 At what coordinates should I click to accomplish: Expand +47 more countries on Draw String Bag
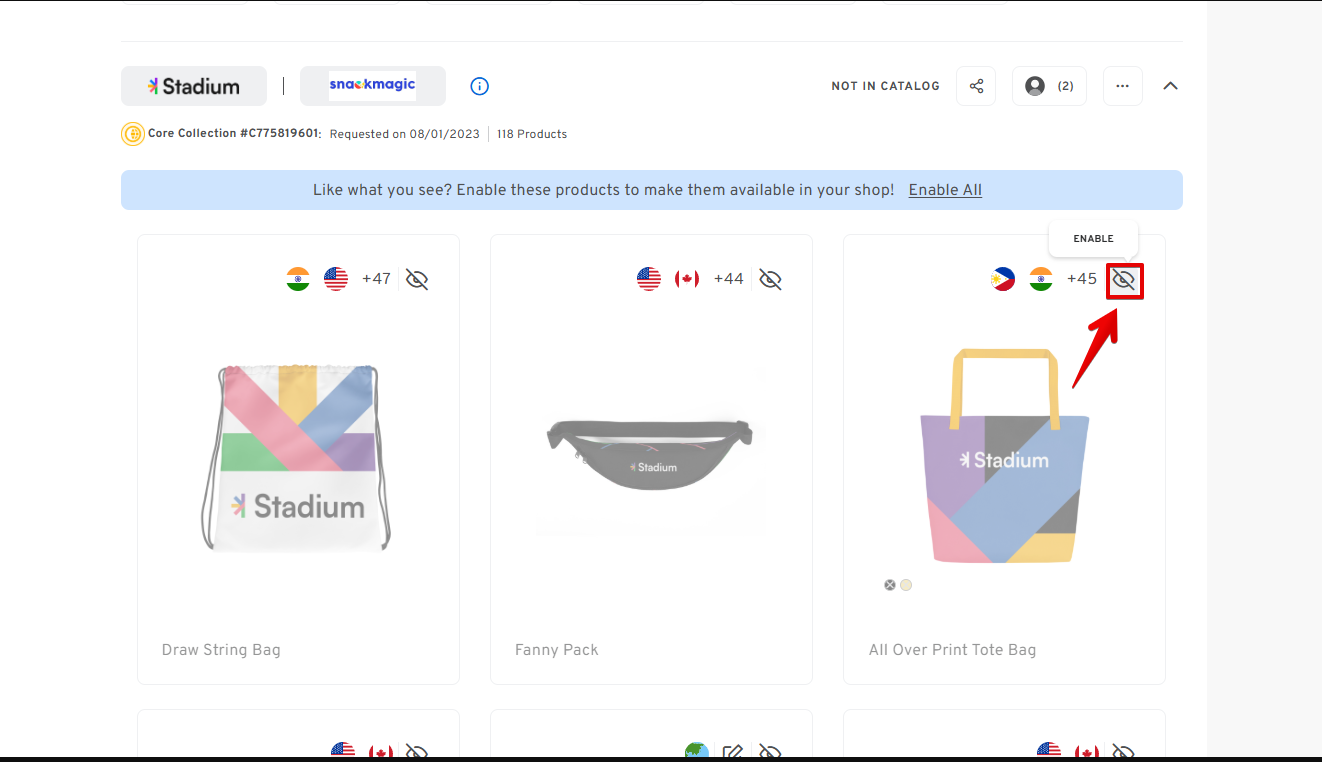click(x=376, y=279)
